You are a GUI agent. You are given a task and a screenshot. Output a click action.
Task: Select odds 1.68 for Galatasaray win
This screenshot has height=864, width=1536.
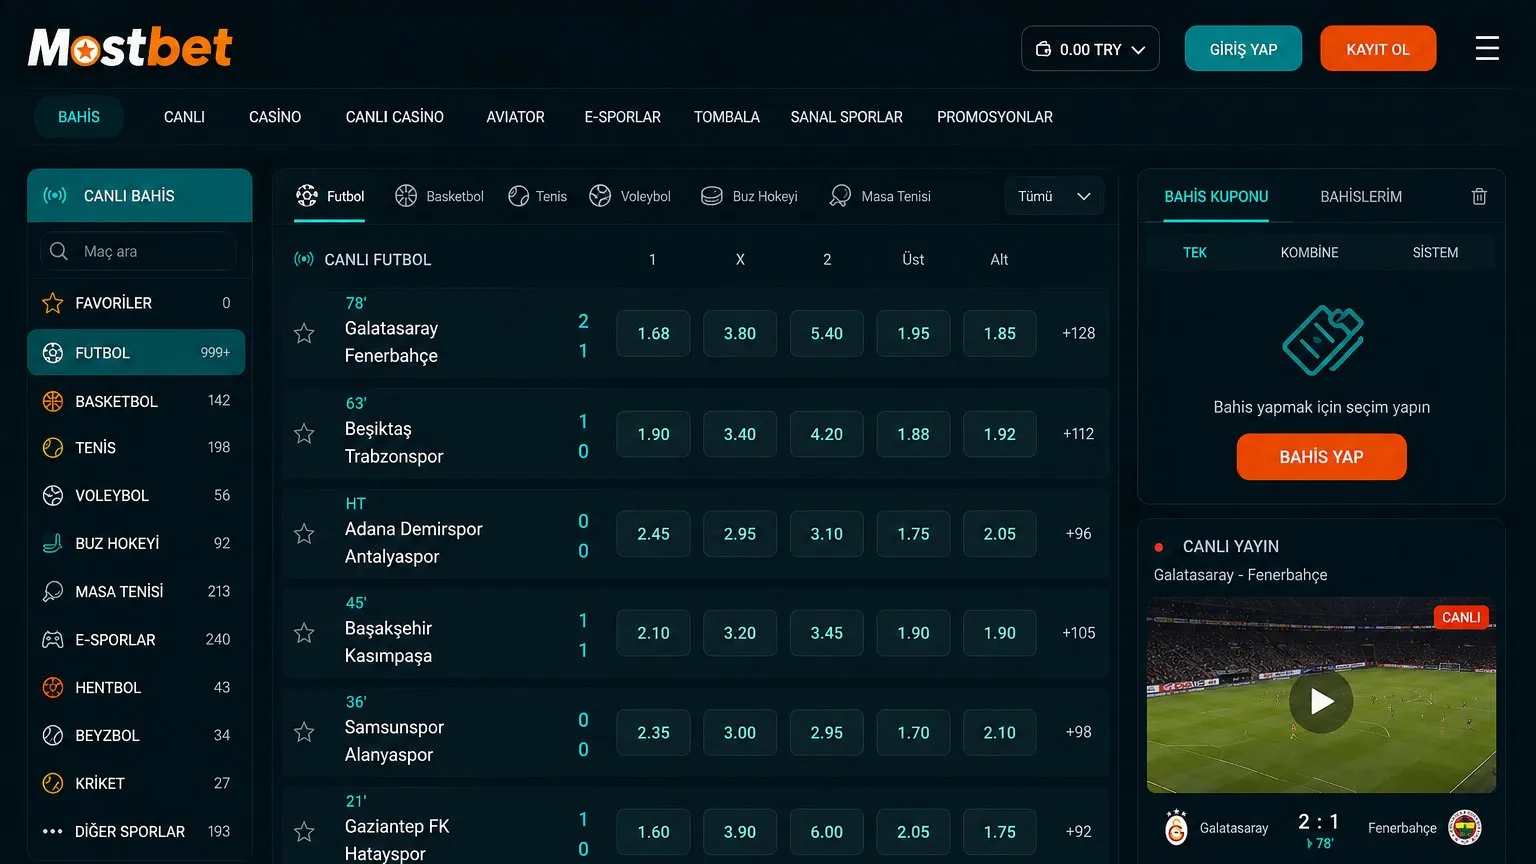653,333
